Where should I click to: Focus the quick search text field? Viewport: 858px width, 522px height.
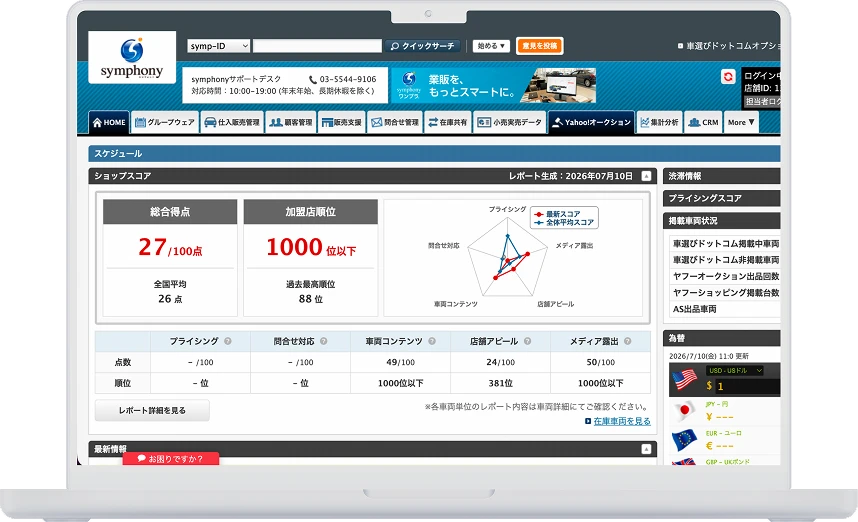pyautogui.click(x=317, y=46)
